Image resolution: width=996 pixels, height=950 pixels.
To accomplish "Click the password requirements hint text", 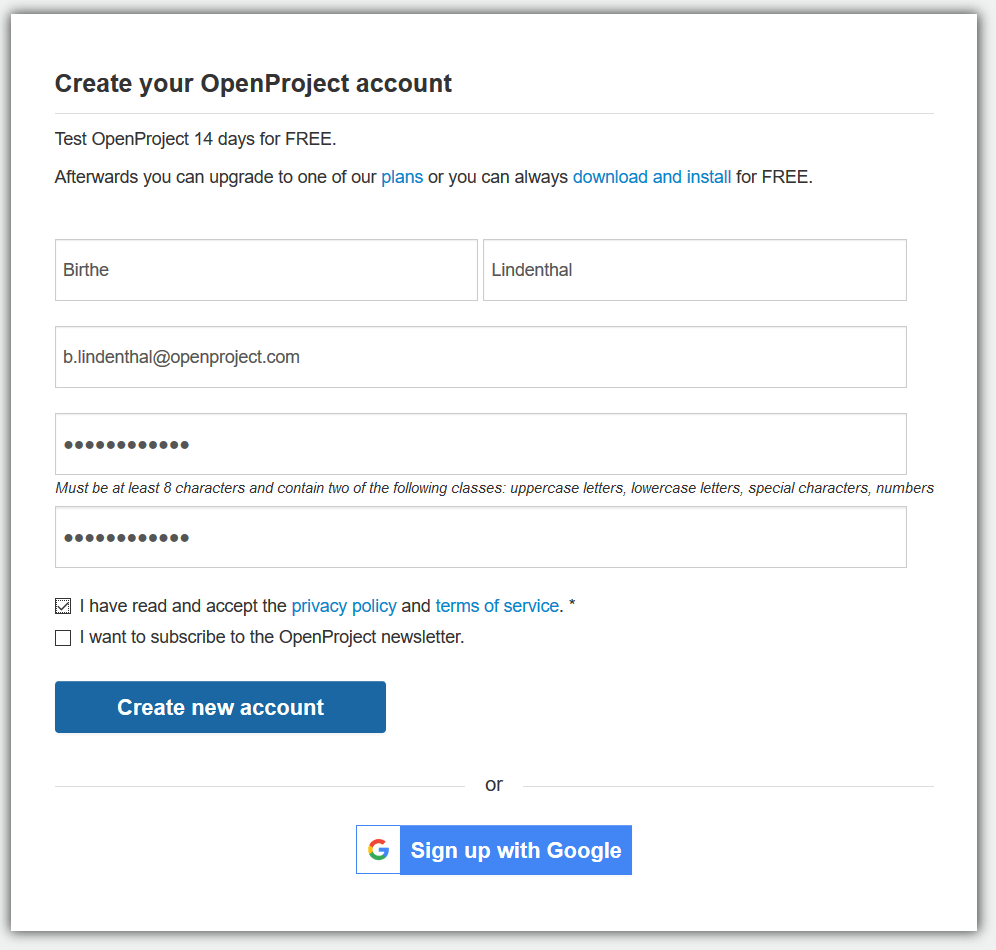I will [494, 489].
